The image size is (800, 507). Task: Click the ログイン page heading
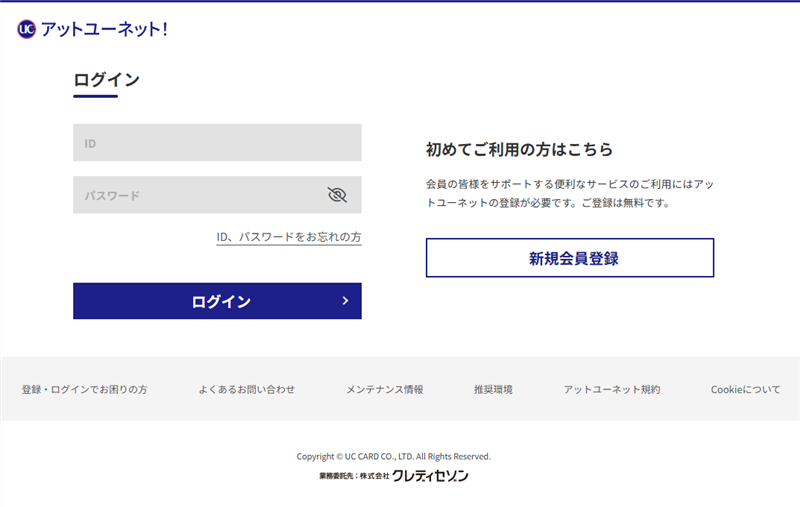[x=106, y=80]
